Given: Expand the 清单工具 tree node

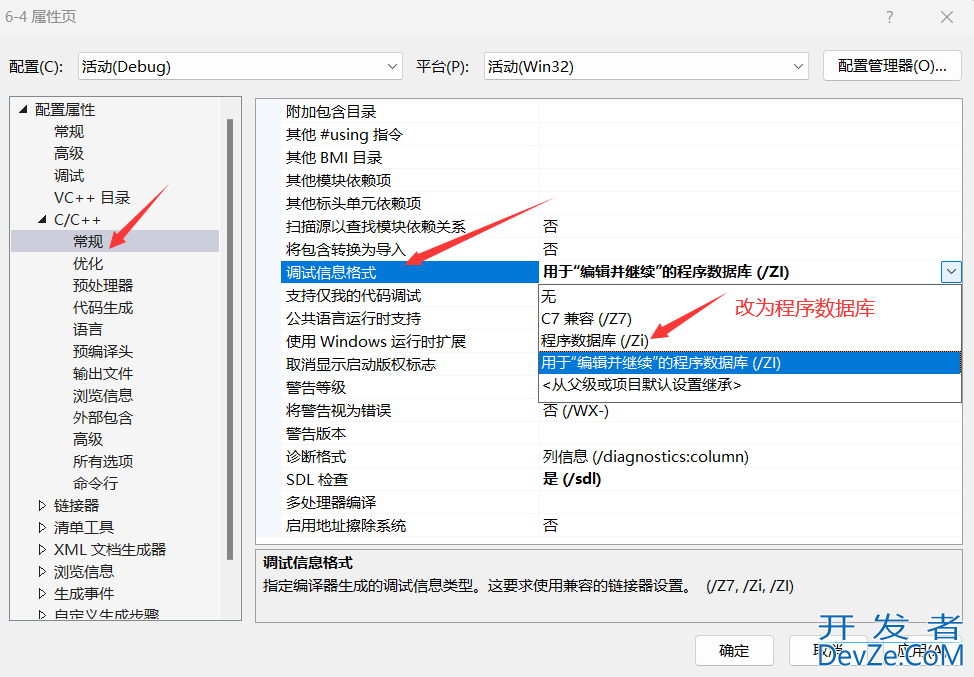Looking at the screenshot, I should [x=42, y=528].
